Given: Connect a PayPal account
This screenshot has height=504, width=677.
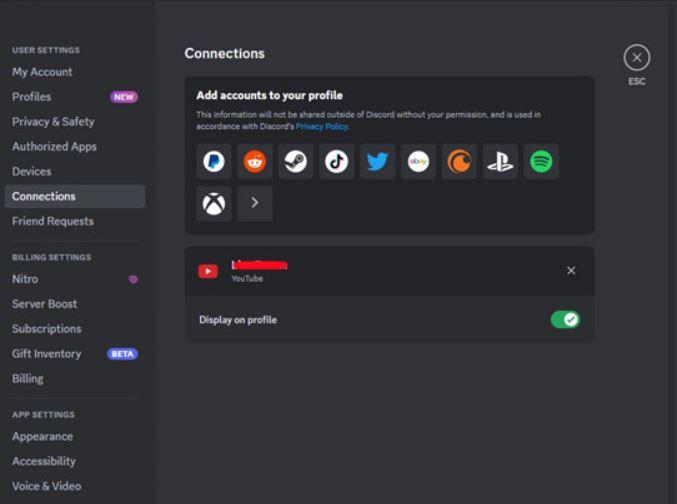Looking at the screenshot, I should click(x=214, y=162).
